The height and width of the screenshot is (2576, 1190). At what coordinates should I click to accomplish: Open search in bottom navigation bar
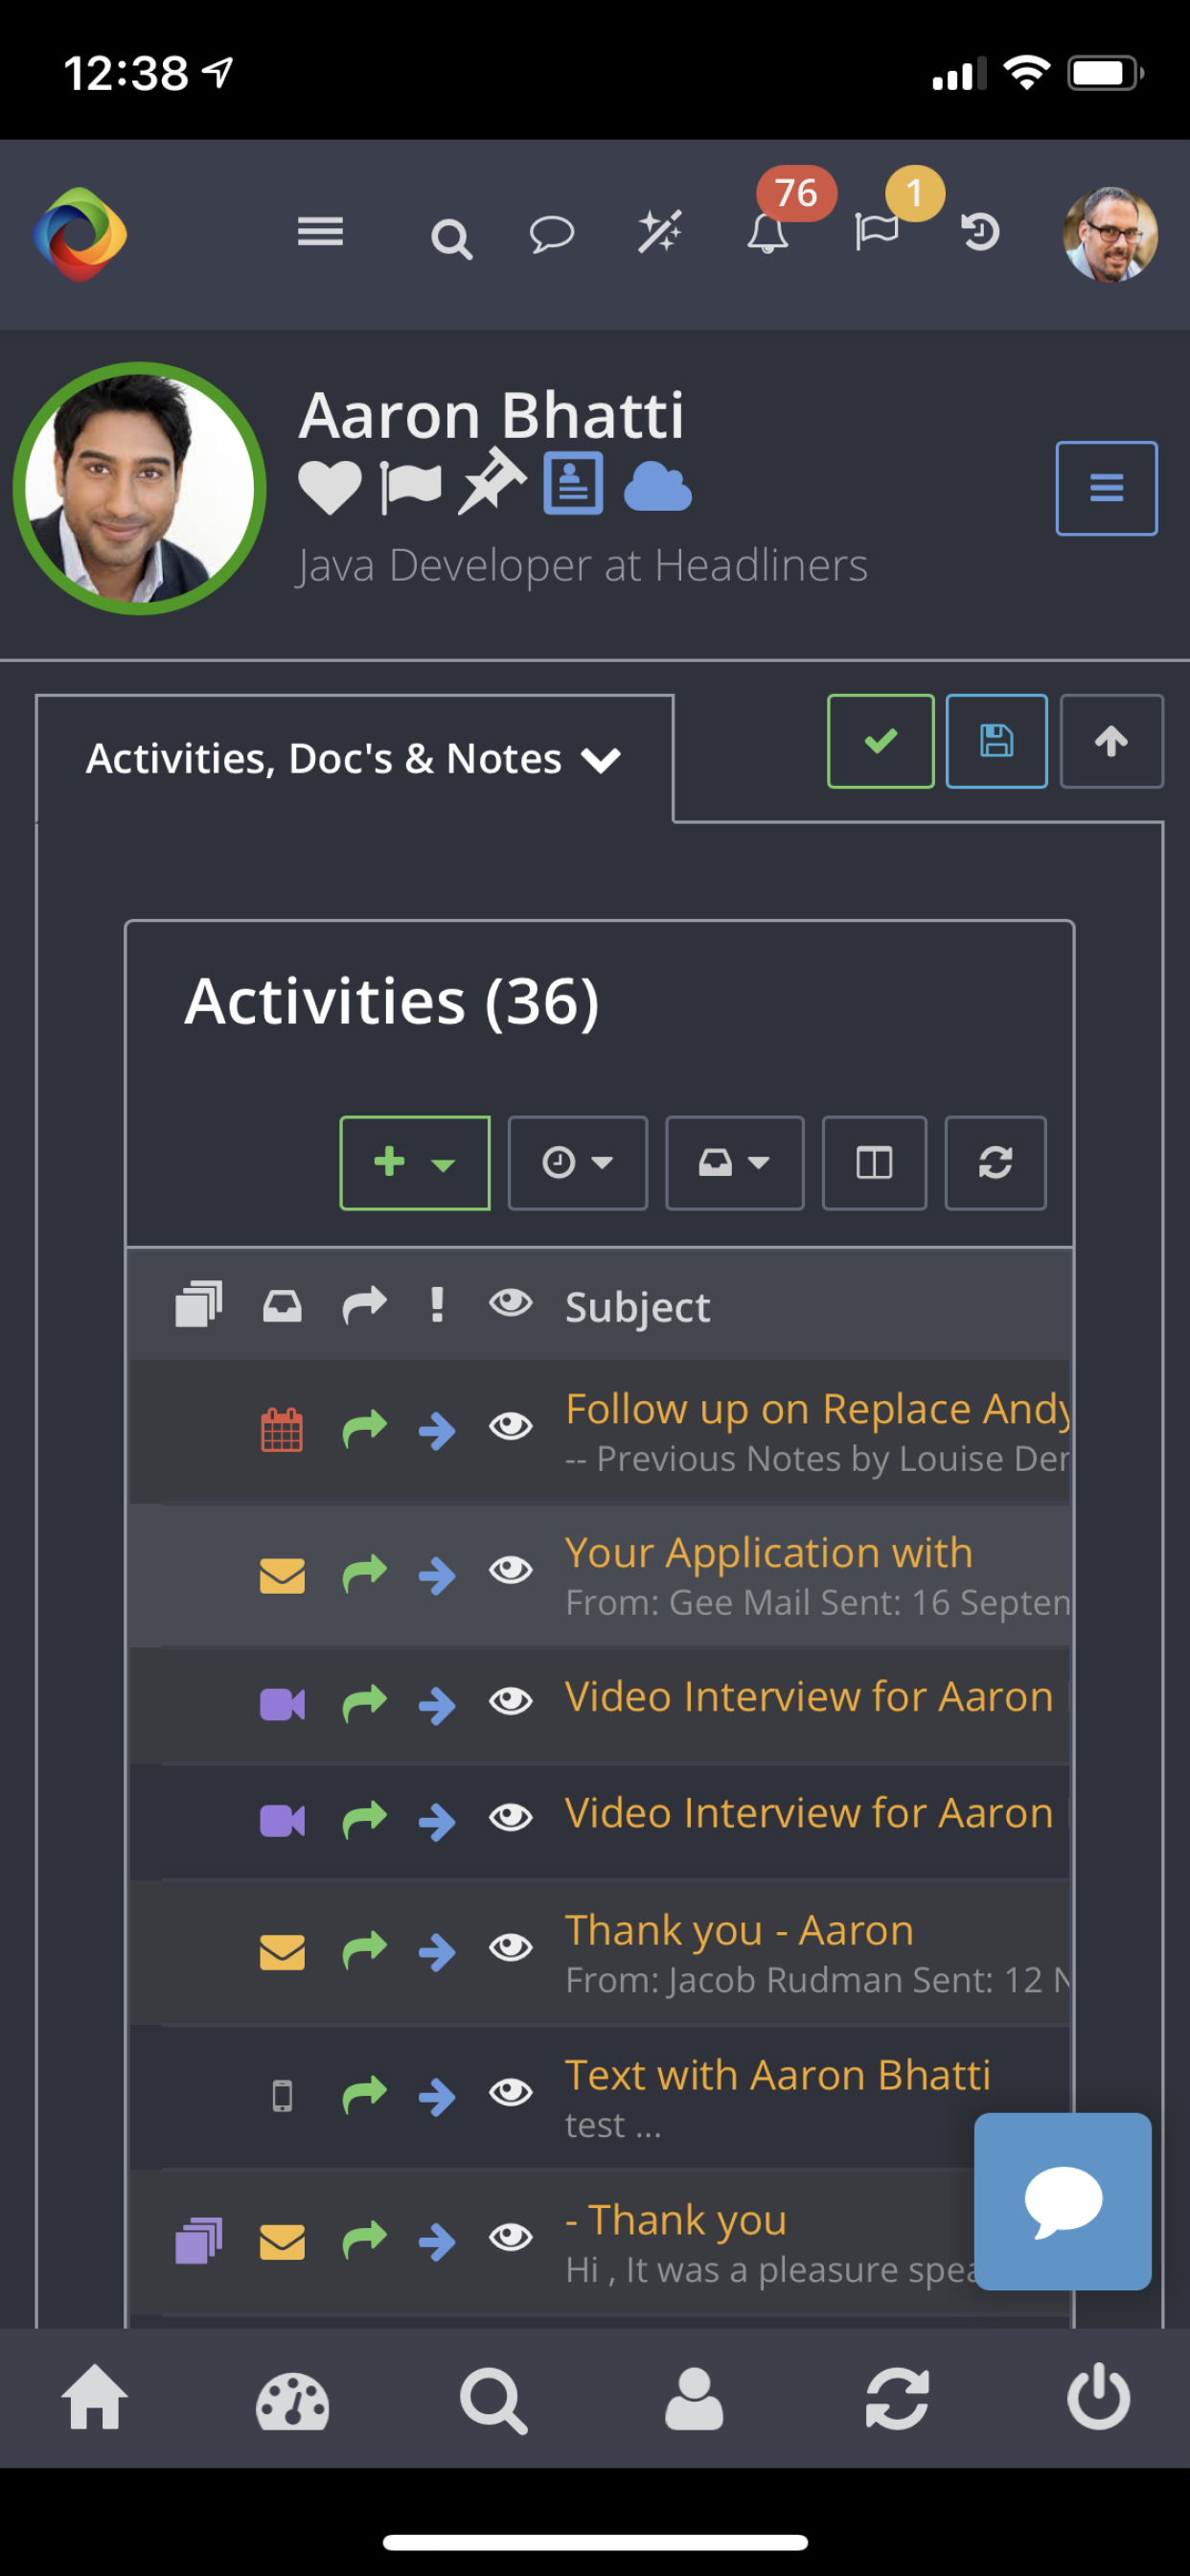click(493, 2400)
